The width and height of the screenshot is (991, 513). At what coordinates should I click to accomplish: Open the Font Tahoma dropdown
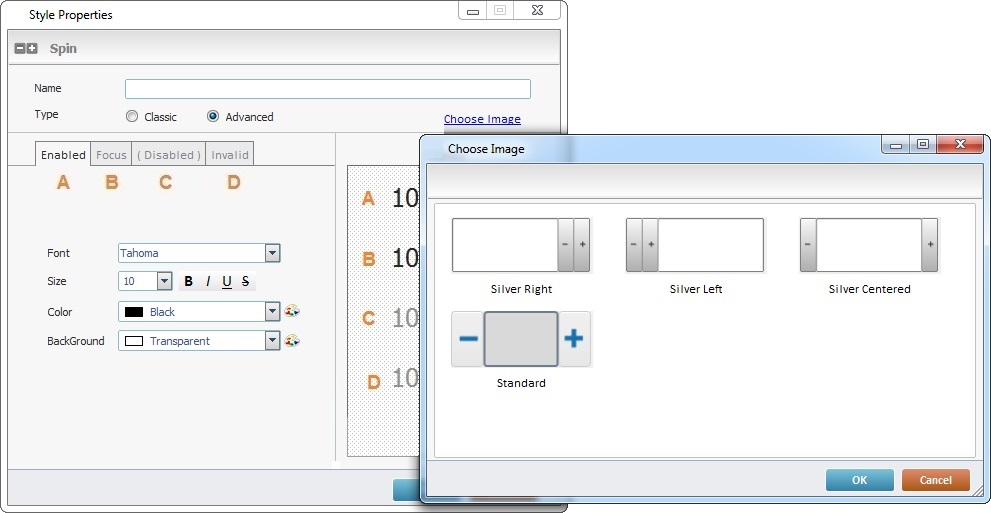point(272,254)
